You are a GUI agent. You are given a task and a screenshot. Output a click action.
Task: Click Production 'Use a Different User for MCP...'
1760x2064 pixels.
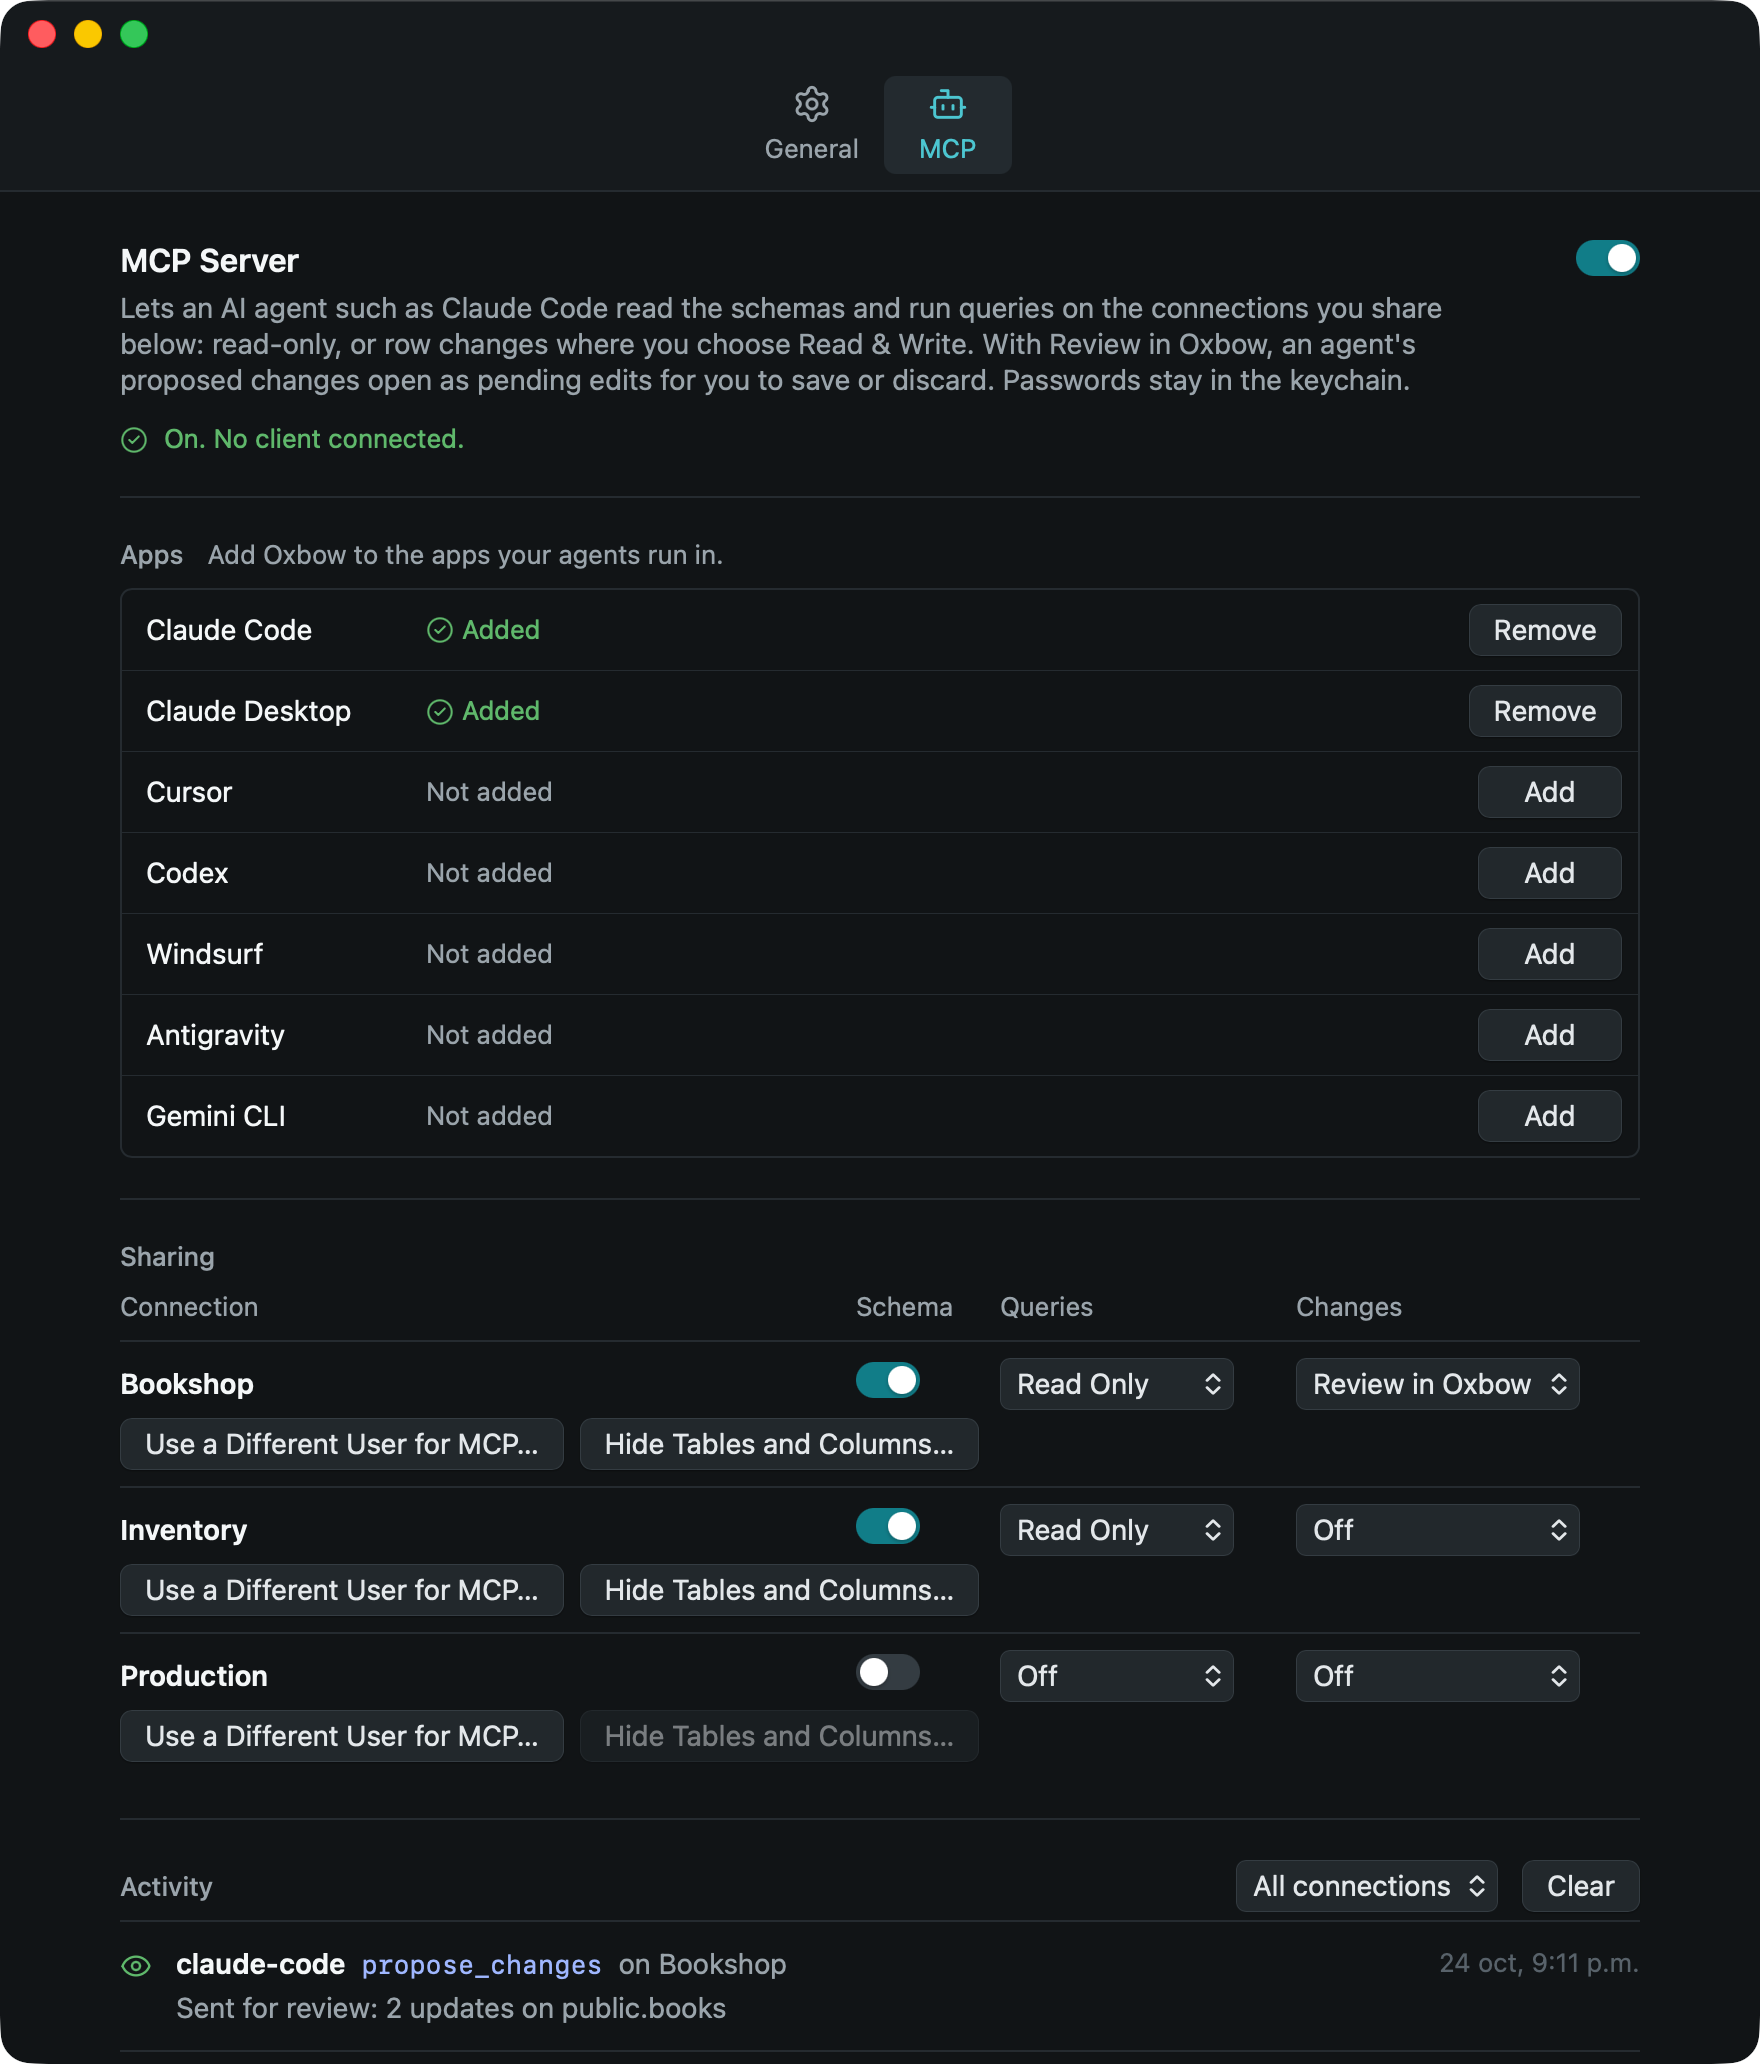tap(342, 1736)
